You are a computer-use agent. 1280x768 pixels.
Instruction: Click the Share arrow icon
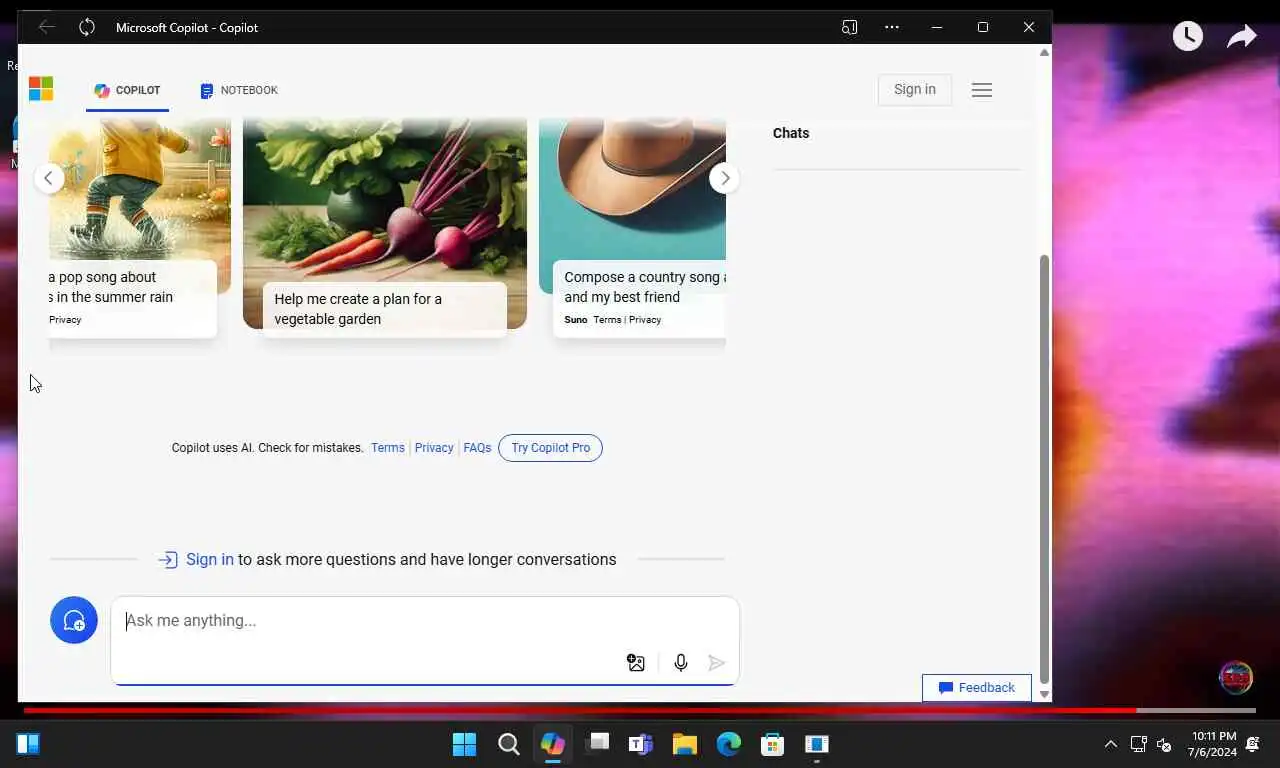coord(1241,37)
